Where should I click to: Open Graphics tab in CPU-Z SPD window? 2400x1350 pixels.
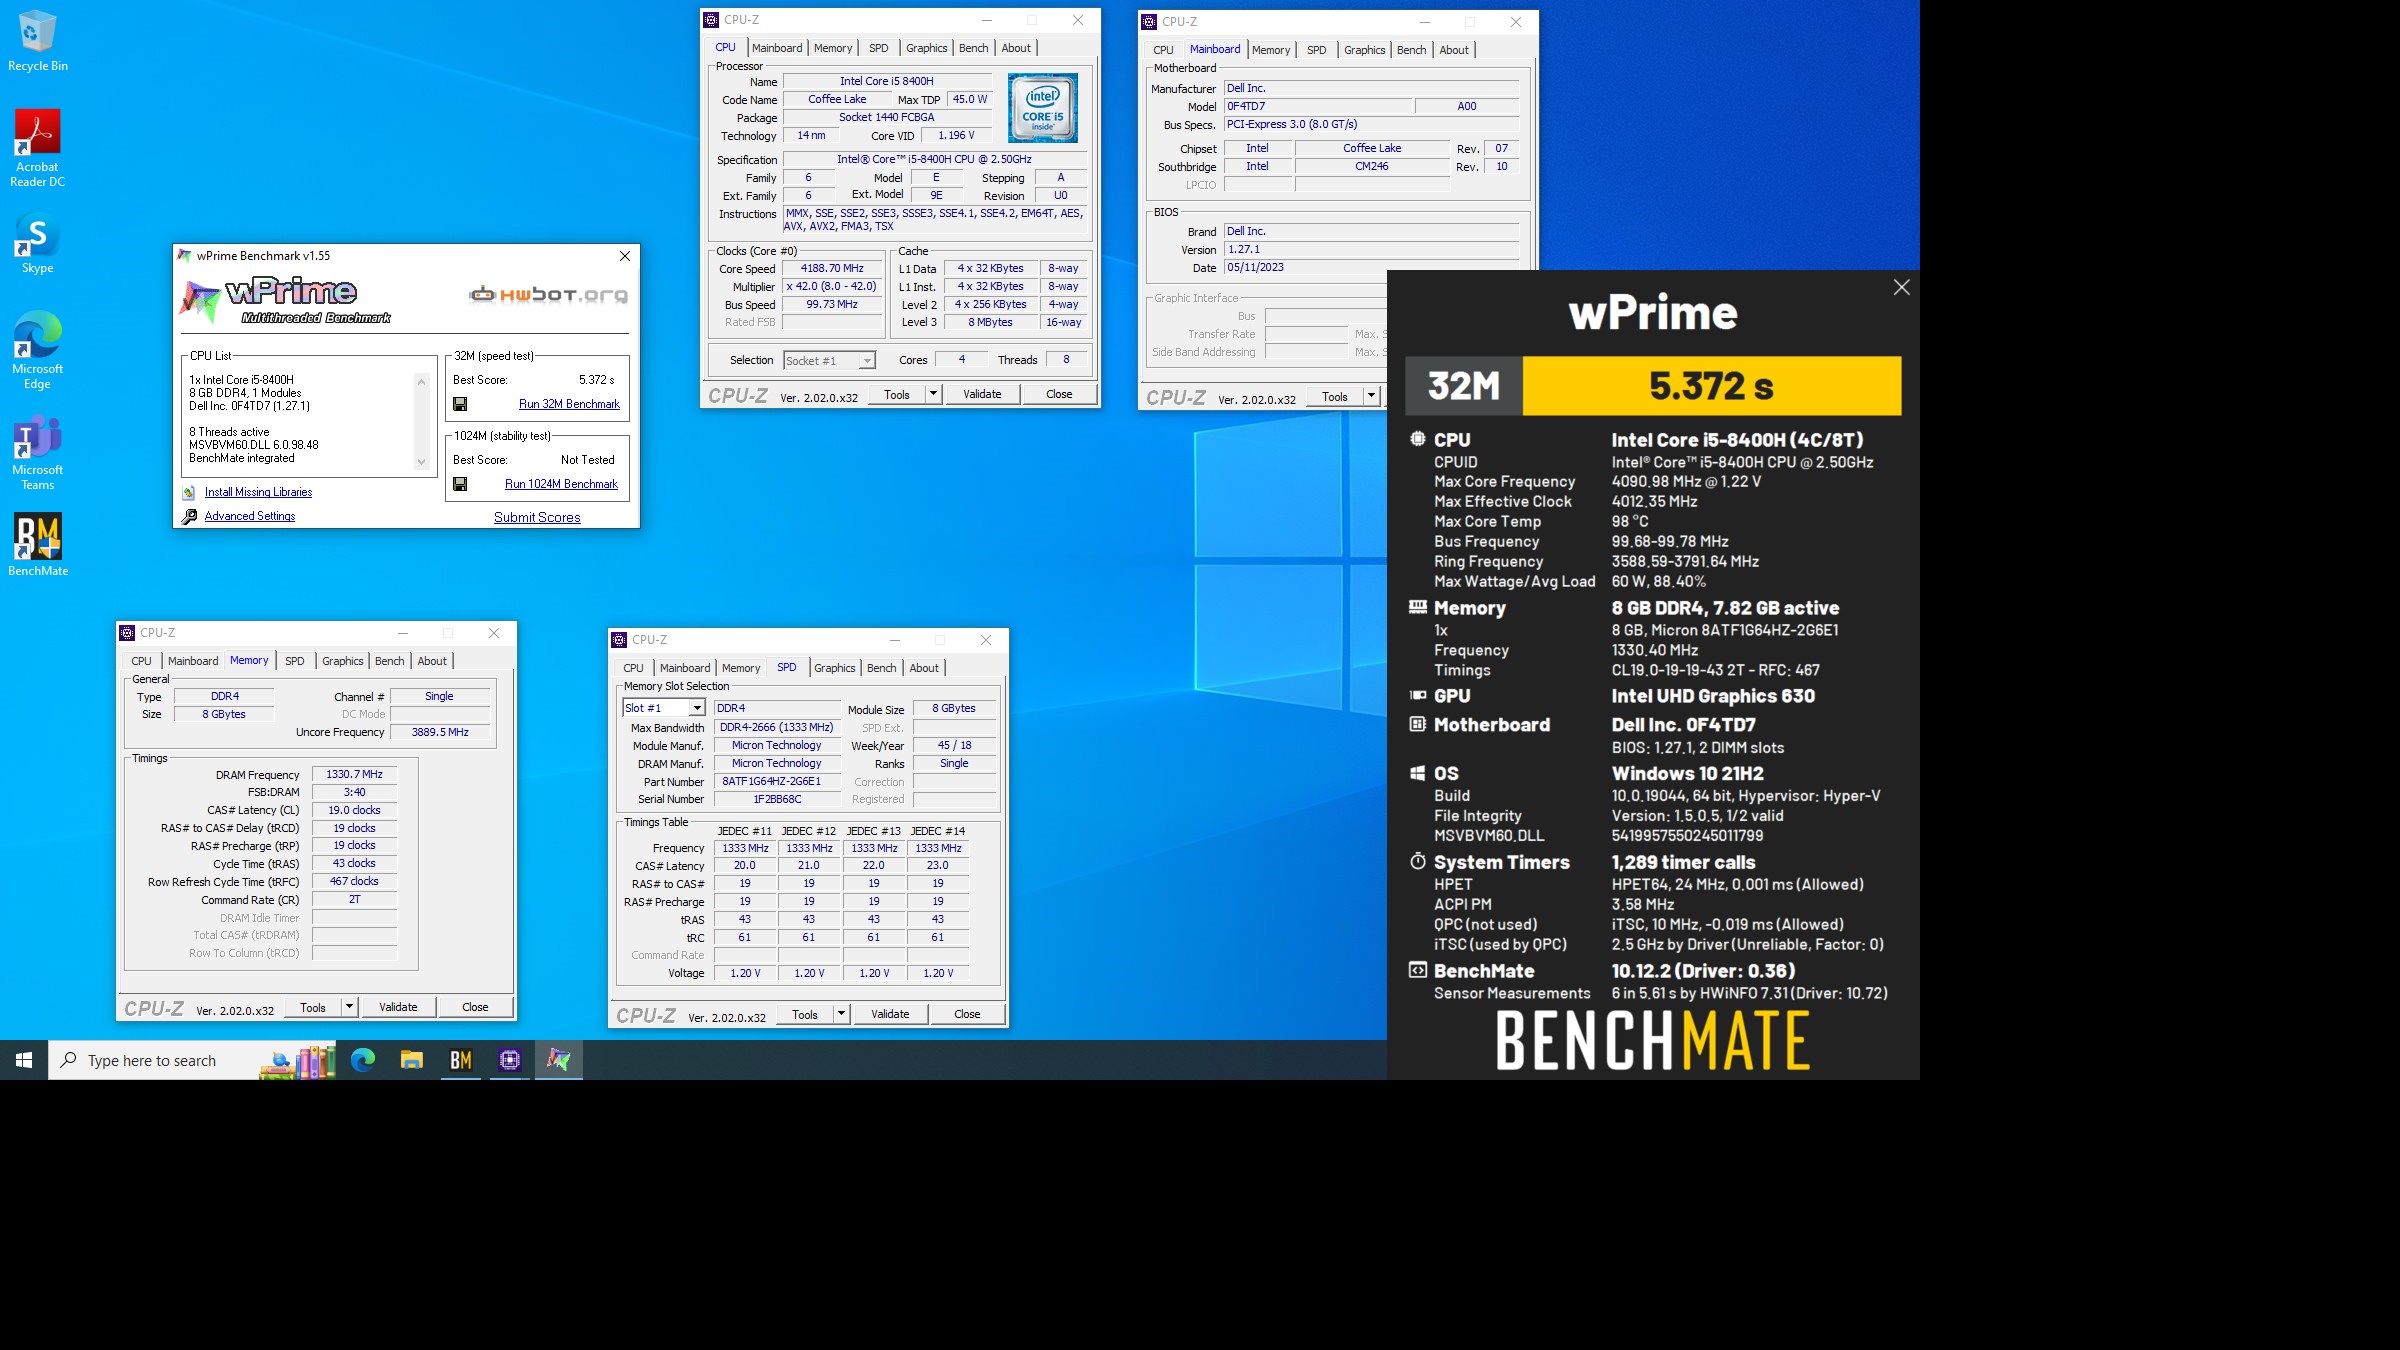click(x=834, y=668)
